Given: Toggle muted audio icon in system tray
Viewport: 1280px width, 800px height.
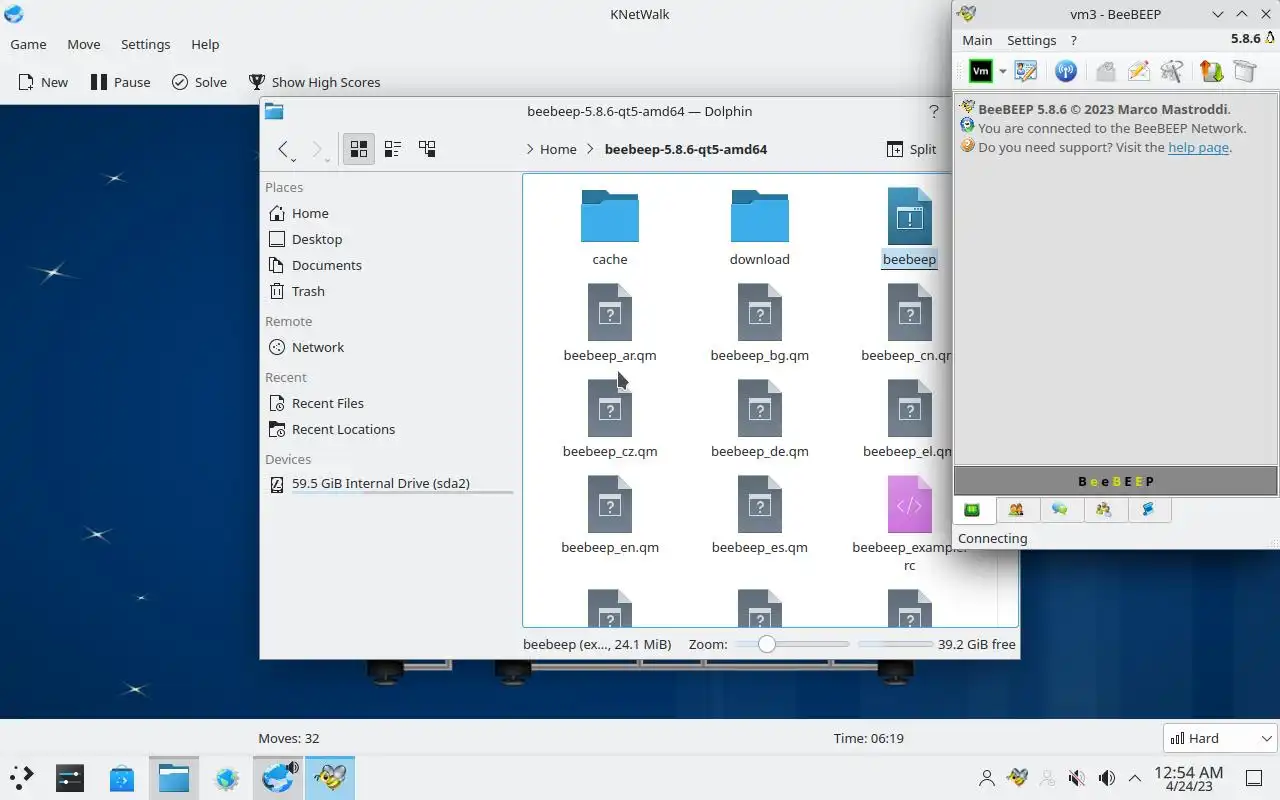Looking at the screenshot, I should coord(1077,777).
